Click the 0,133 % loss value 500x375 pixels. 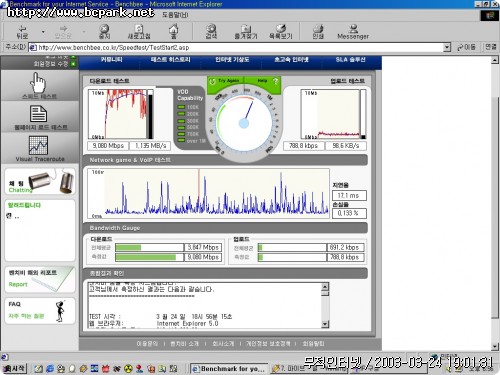pos(349,213)
